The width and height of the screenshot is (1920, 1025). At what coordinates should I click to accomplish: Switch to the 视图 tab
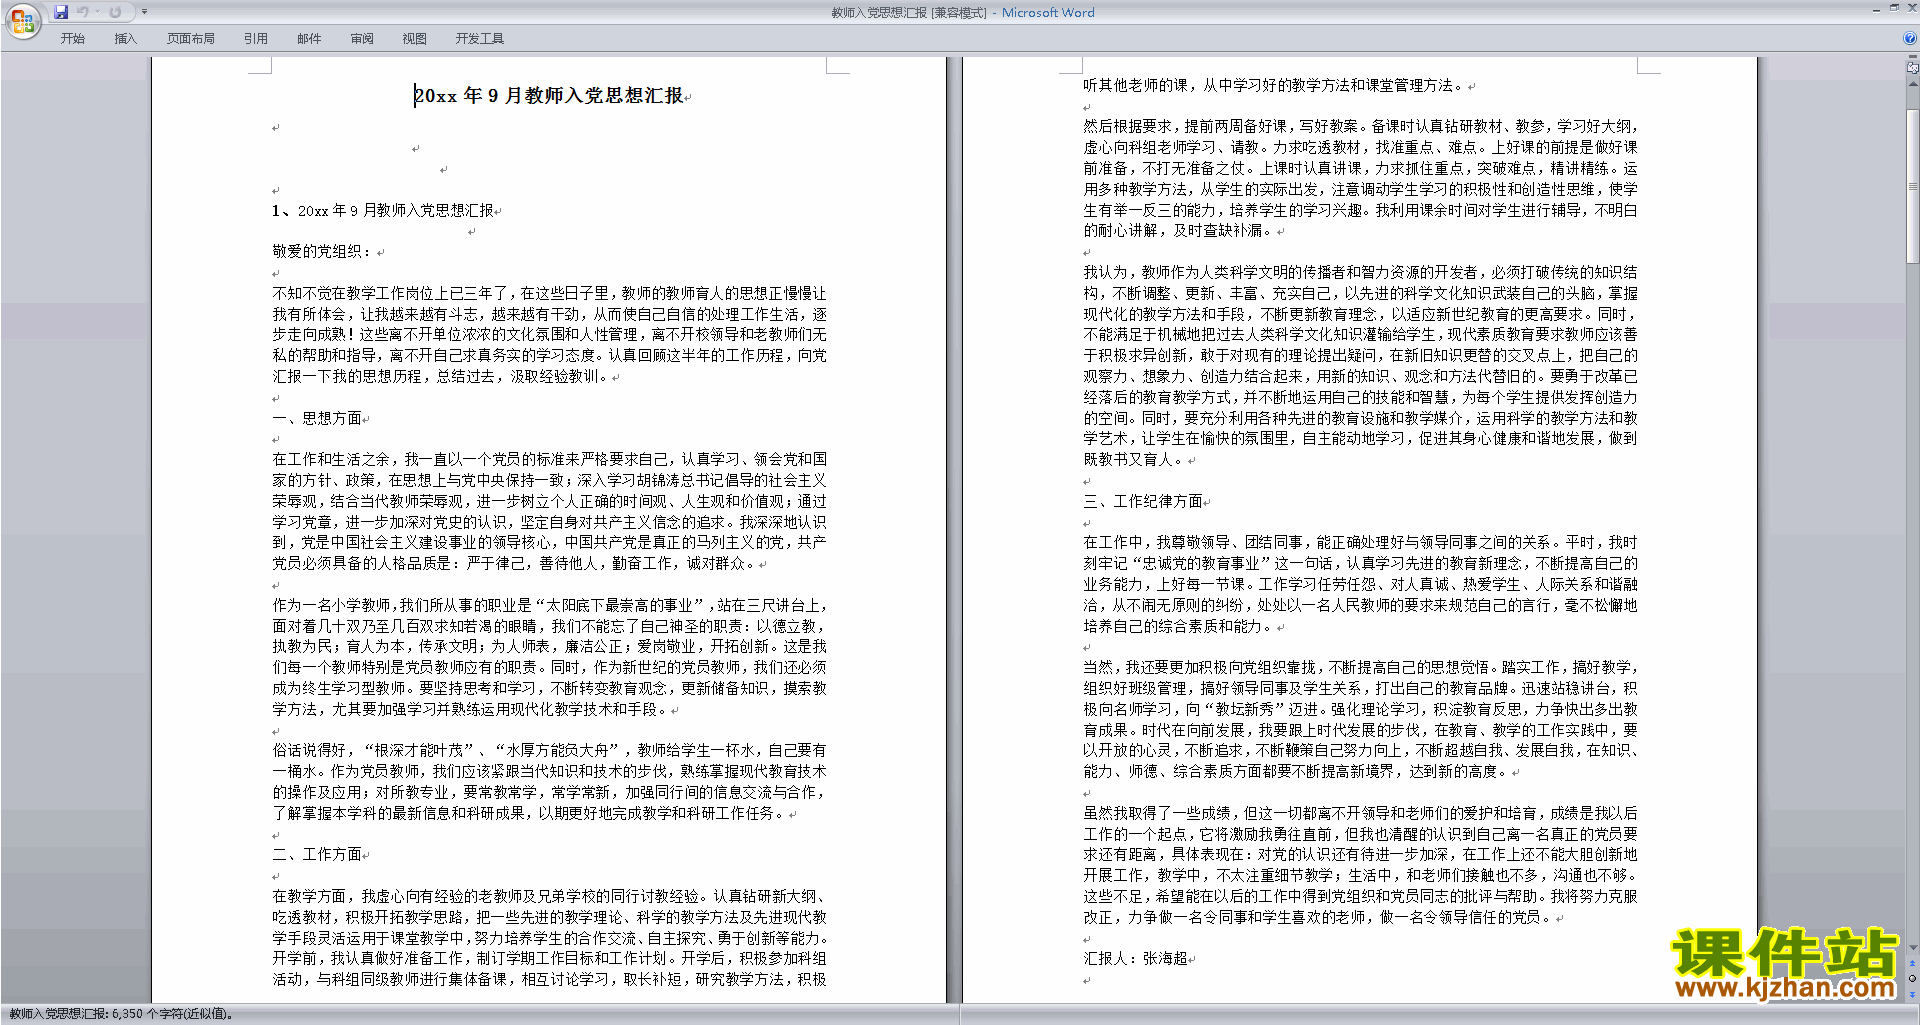(415, 39)
